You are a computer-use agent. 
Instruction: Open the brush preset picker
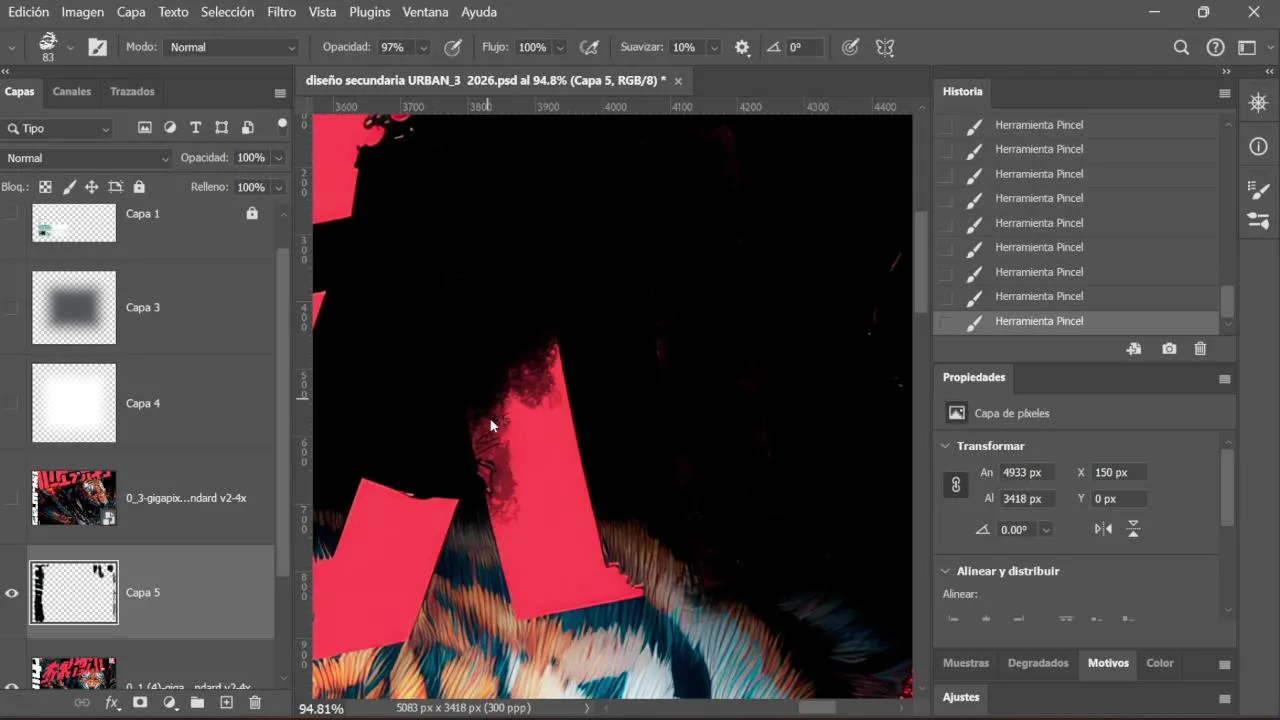click(x=70, y=47)
